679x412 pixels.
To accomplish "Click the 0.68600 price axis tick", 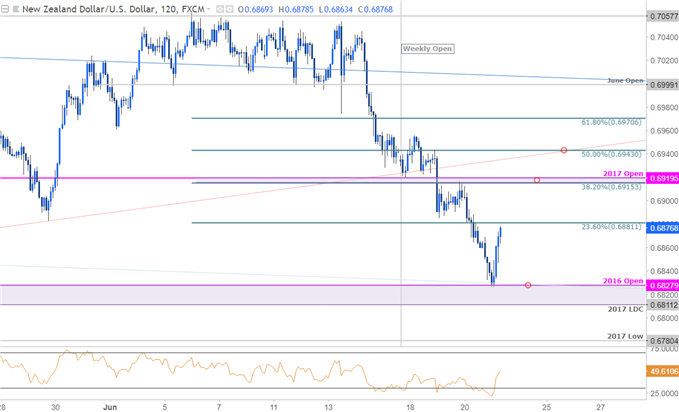I will [664, 248].
